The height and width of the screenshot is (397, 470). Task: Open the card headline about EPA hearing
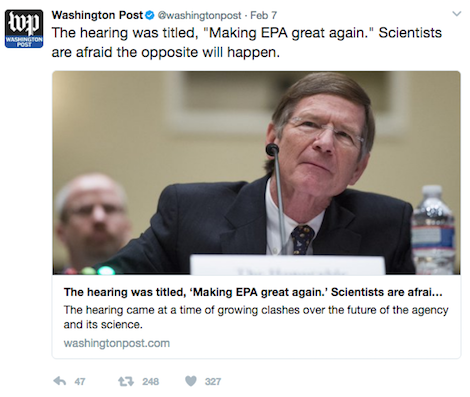click(x=253, y=292)
